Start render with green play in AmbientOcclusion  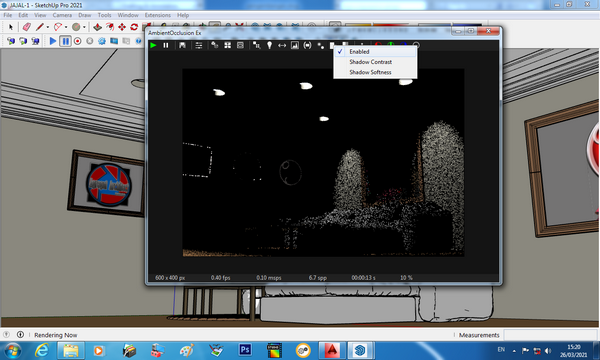point(153,46)
